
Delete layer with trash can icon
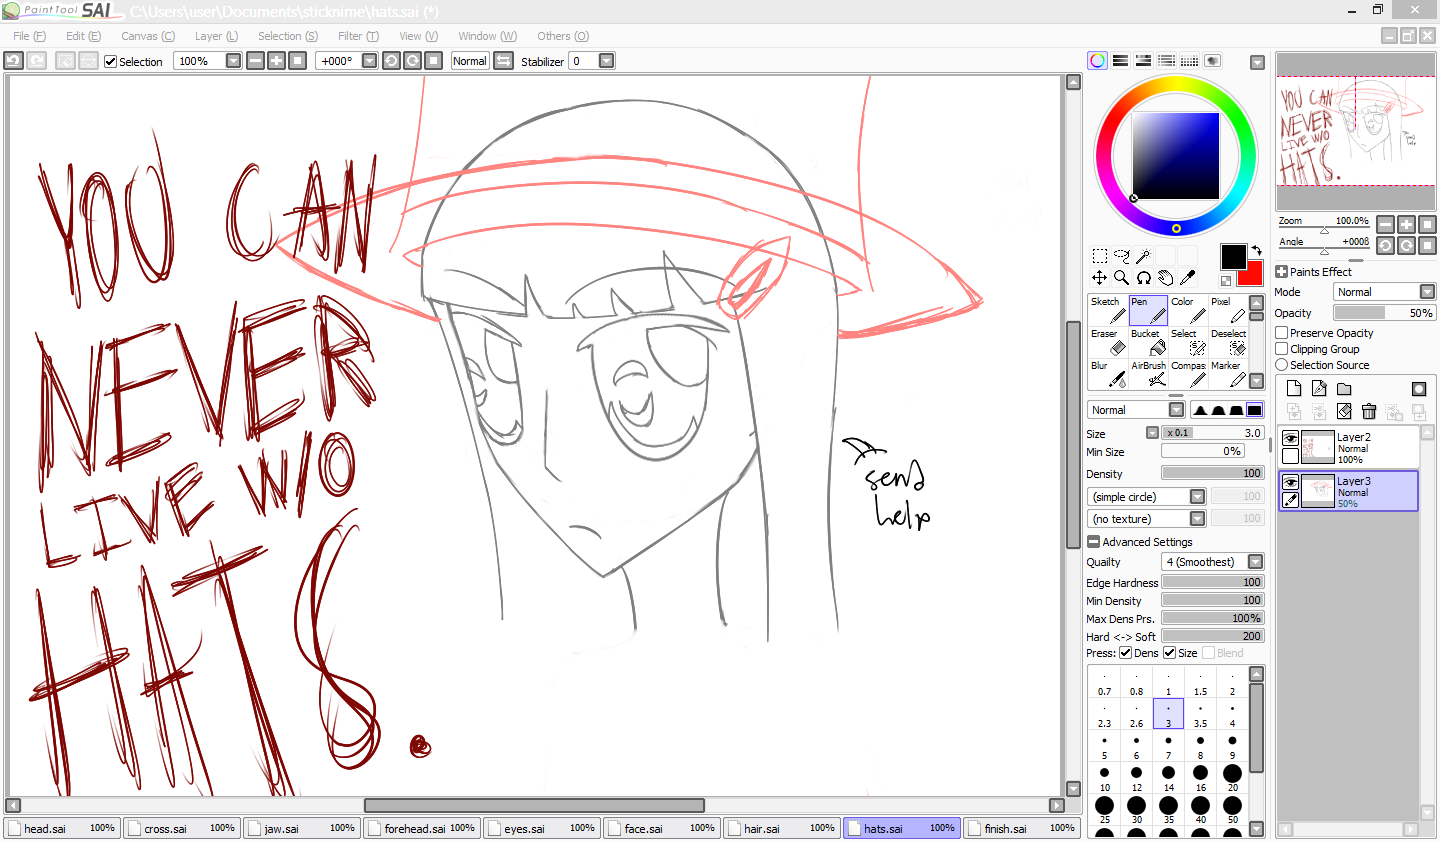click(x=1368, y=411)
